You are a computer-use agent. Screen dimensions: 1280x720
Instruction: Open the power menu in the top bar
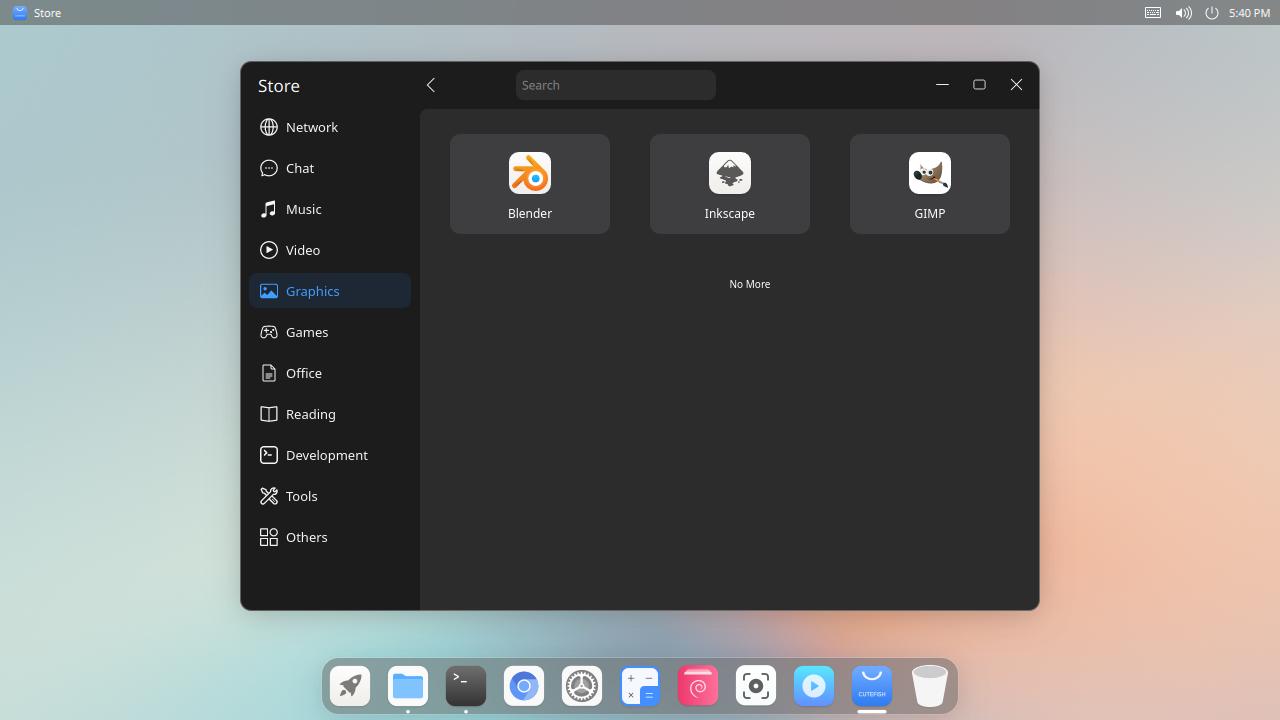[x=1211, y=13]
